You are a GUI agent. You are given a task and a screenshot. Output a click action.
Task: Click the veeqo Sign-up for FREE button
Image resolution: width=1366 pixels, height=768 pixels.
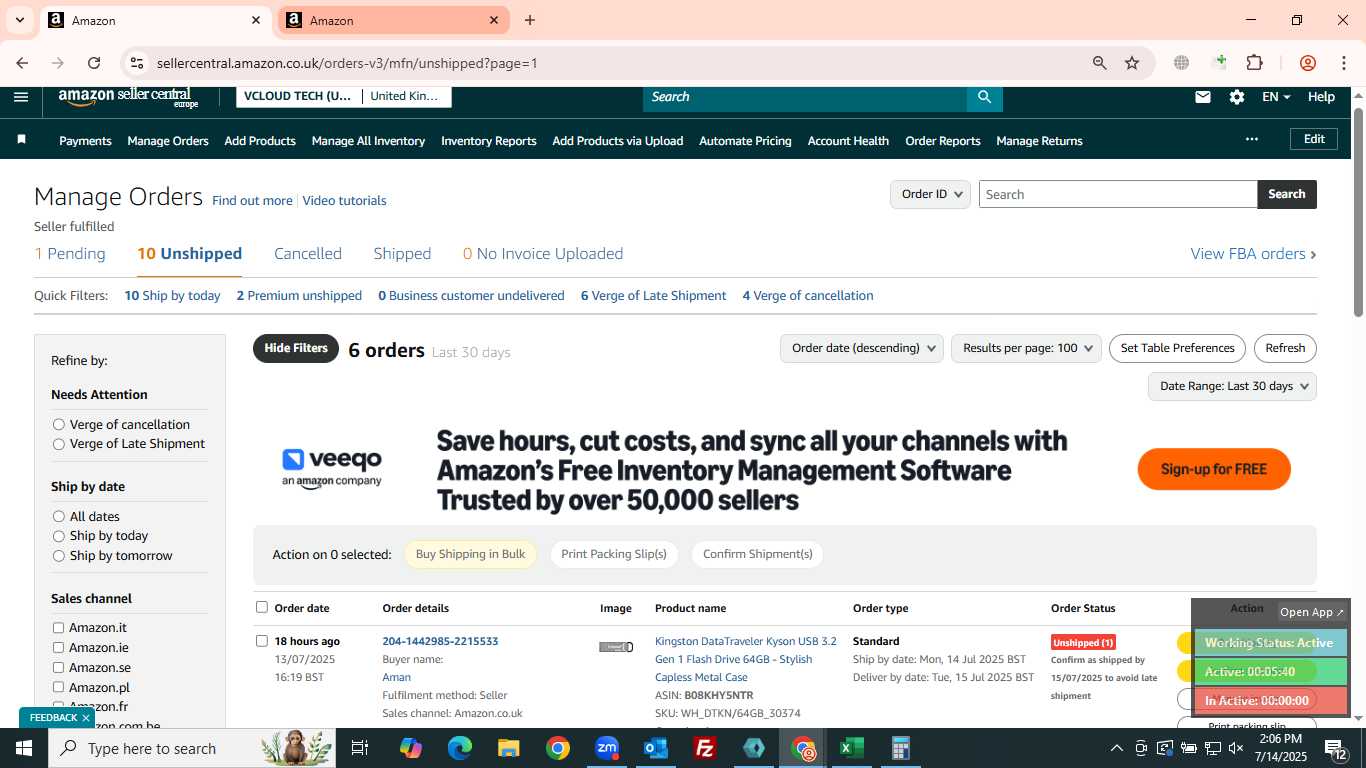1214,469
